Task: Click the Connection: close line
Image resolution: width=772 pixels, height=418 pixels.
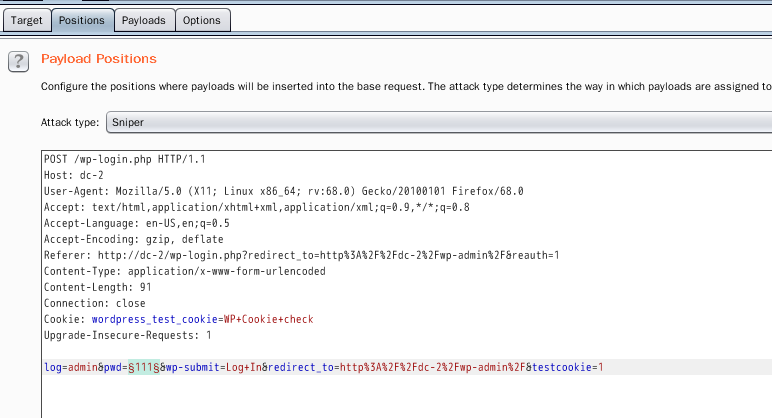Action: point(95,303)
